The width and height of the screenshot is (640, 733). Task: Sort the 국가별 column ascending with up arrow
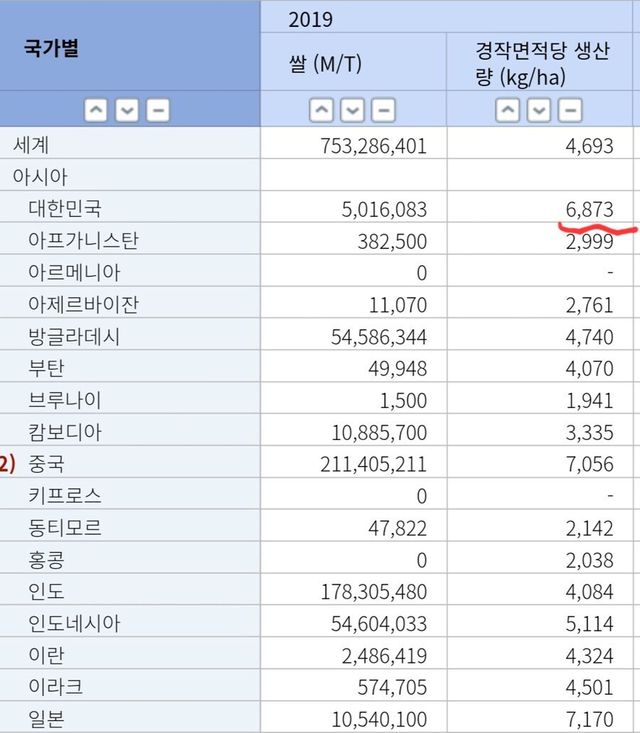pos(96,110)
